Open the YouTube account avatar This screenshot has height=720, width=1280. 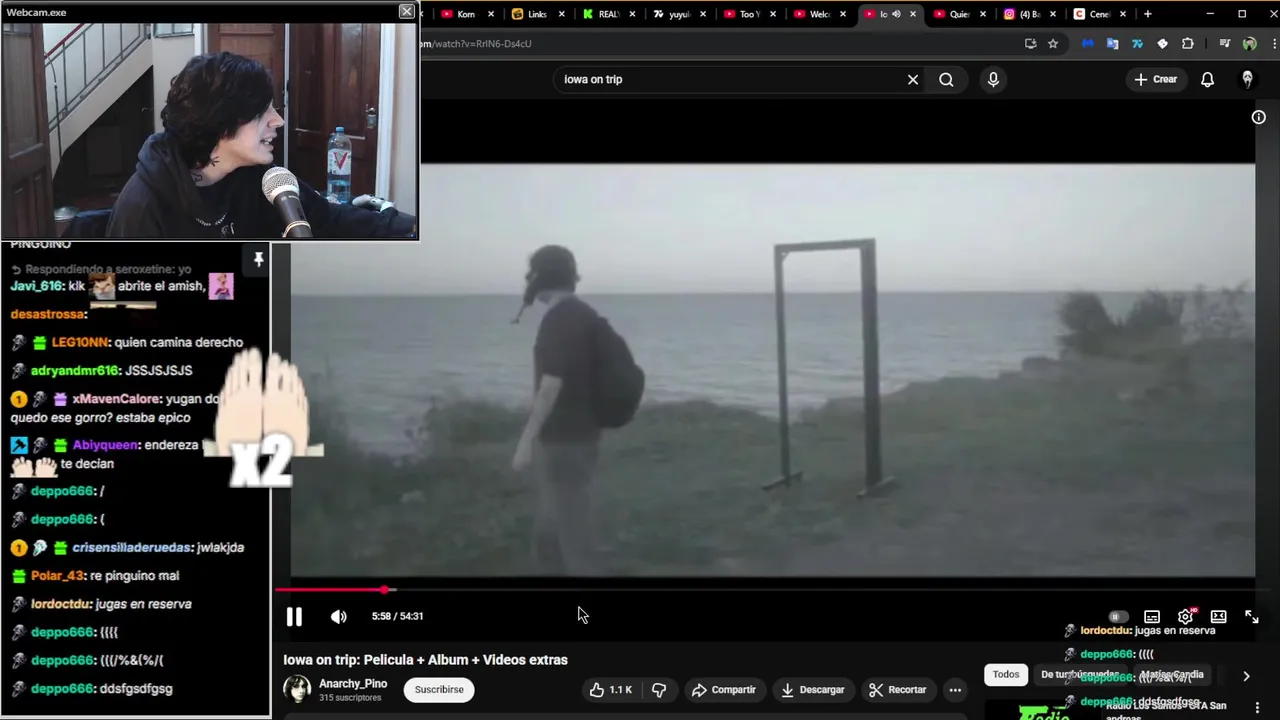click(1247, 80)
